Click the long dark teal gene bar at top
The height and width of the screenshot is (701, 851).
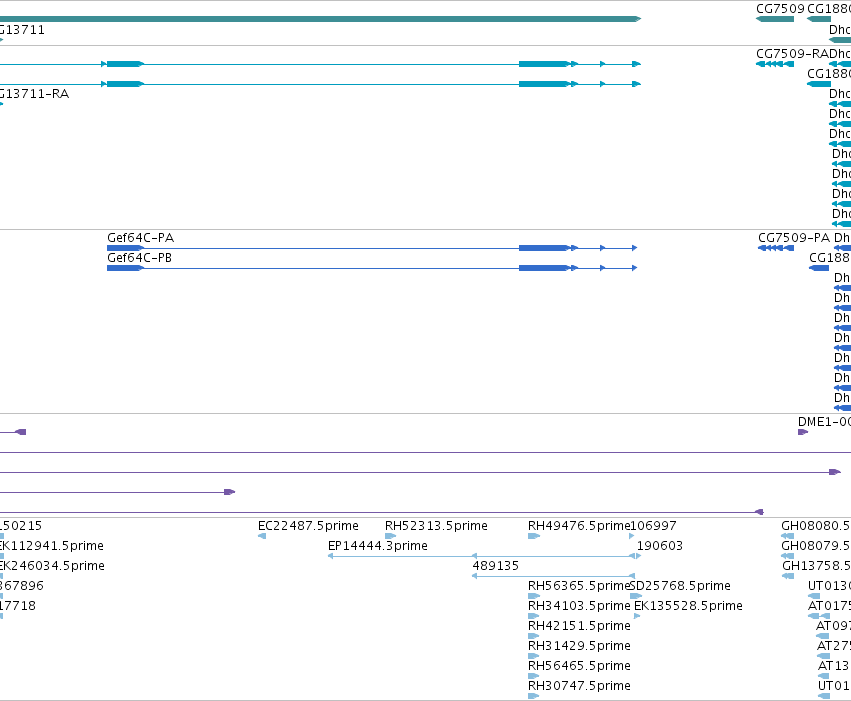pyautogui.click(x=320, y=19)
